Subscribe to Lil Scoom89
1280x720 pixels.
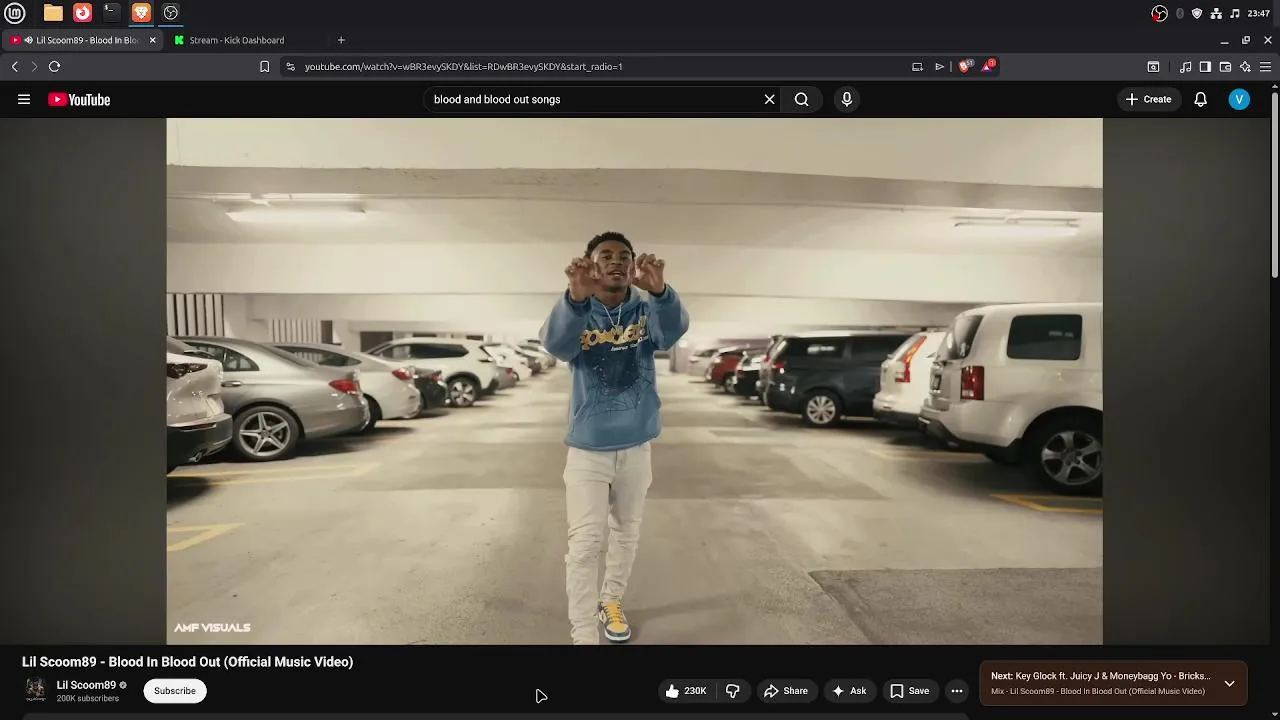tap(175, 691)
